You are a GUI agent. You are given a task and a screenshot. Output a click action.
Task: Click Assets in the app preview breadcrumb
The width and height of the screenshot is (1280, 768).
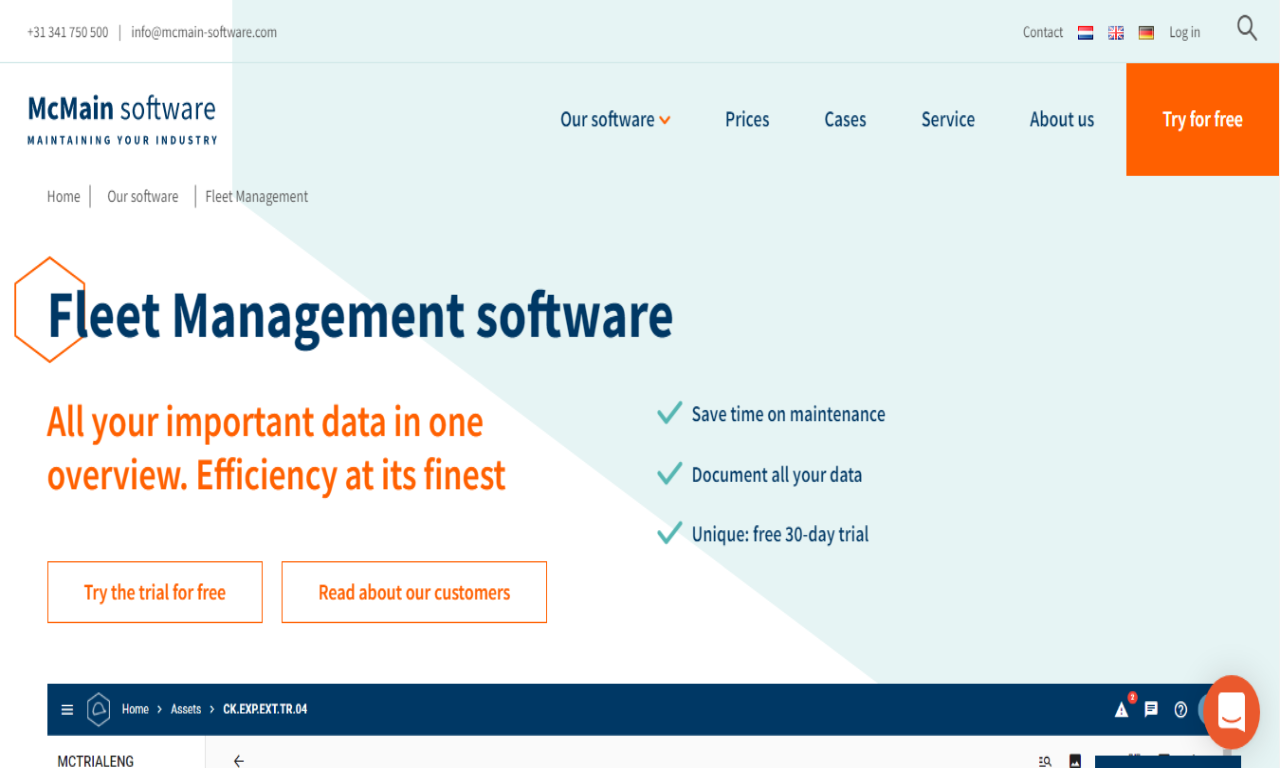186,709
